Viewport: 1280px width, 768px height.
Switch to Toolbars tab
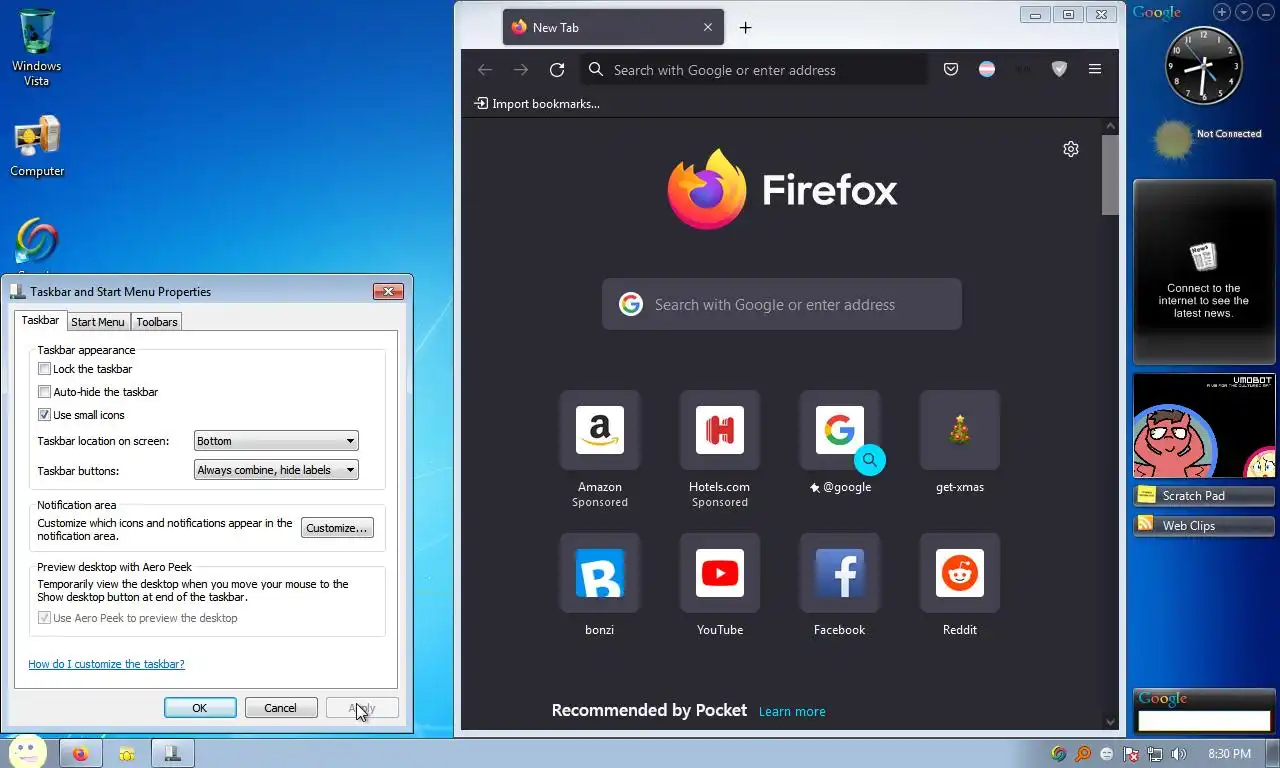coord(157,322)
